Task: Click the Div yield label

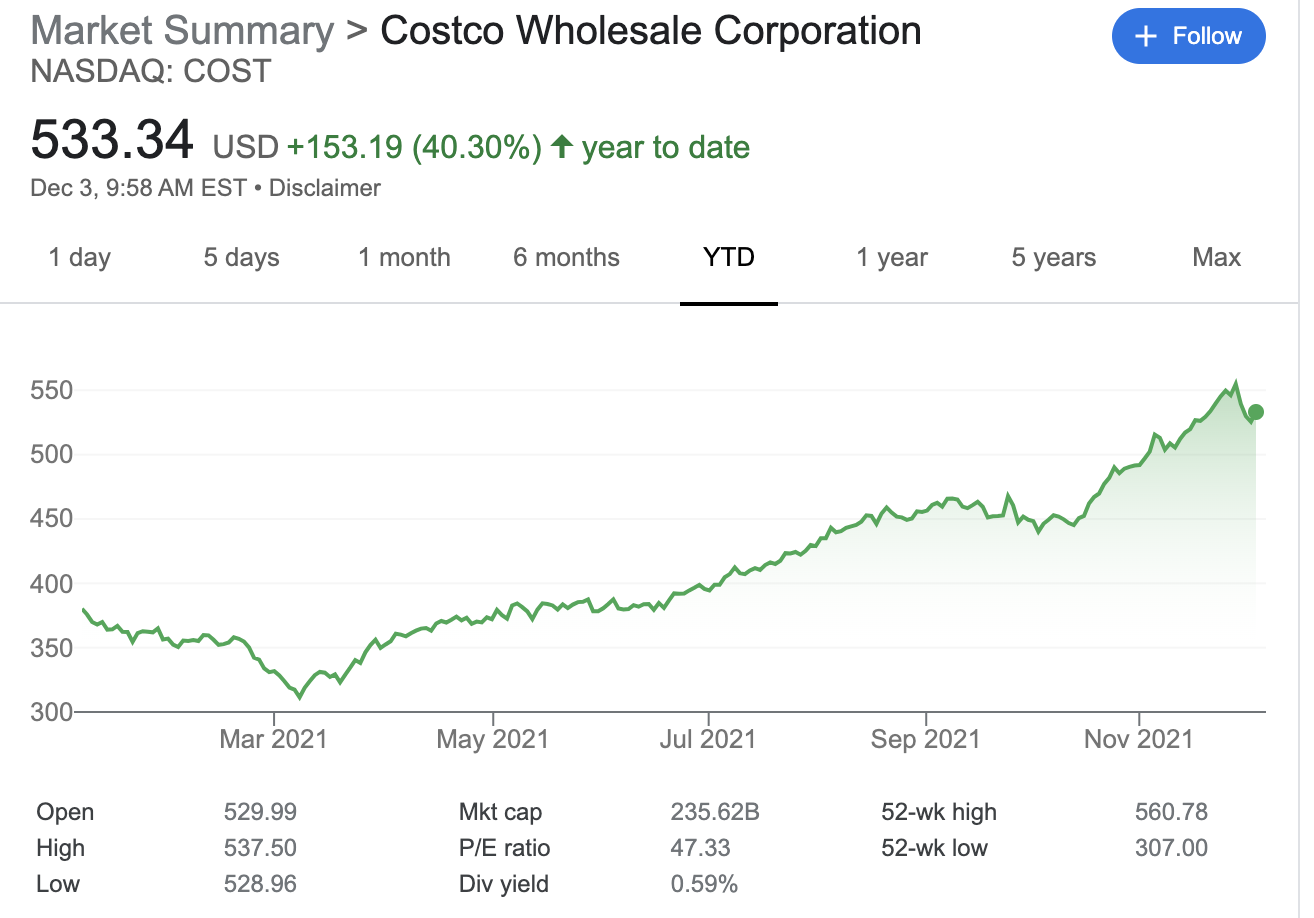Action: pyautogui.click(x=504, y=884)
